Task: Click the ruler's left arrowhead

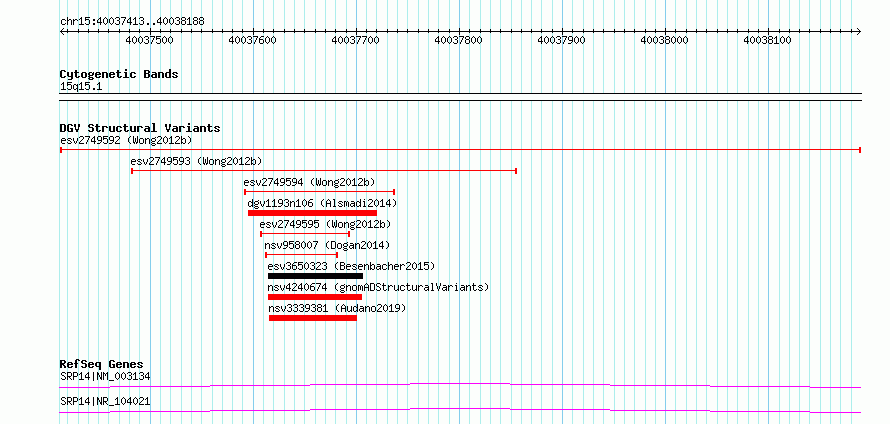Action: click(62, 32)
